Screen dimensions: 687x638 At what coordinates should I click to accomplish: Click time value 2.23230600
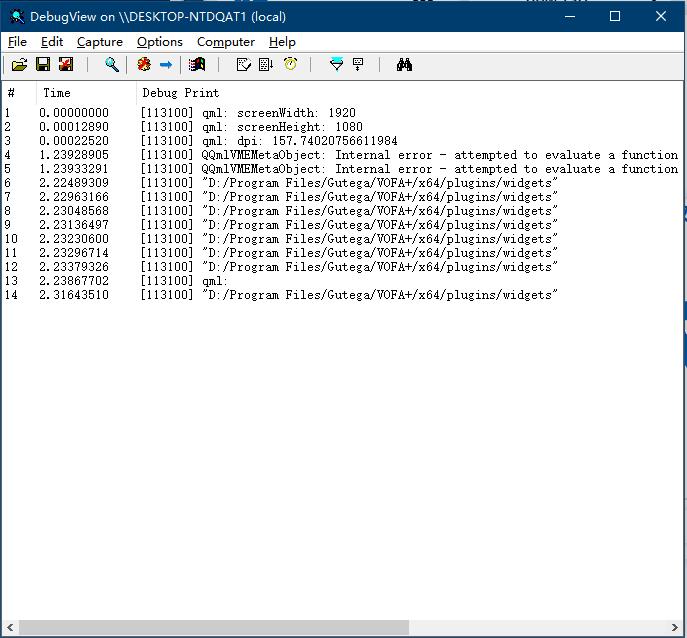click(x=74, y=239)
